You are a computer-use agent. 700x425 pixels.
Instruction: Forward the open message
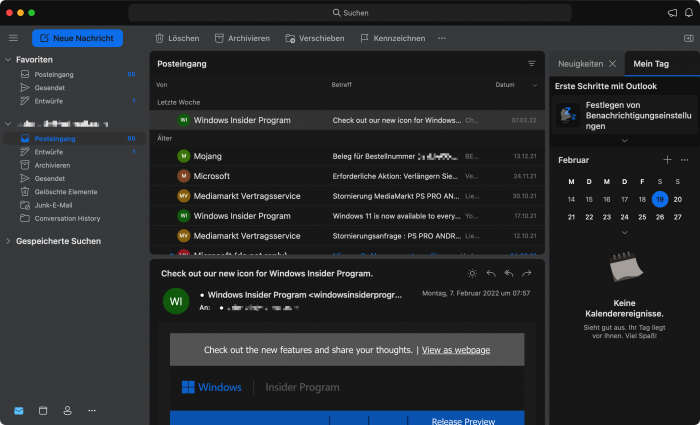[527, 273]
